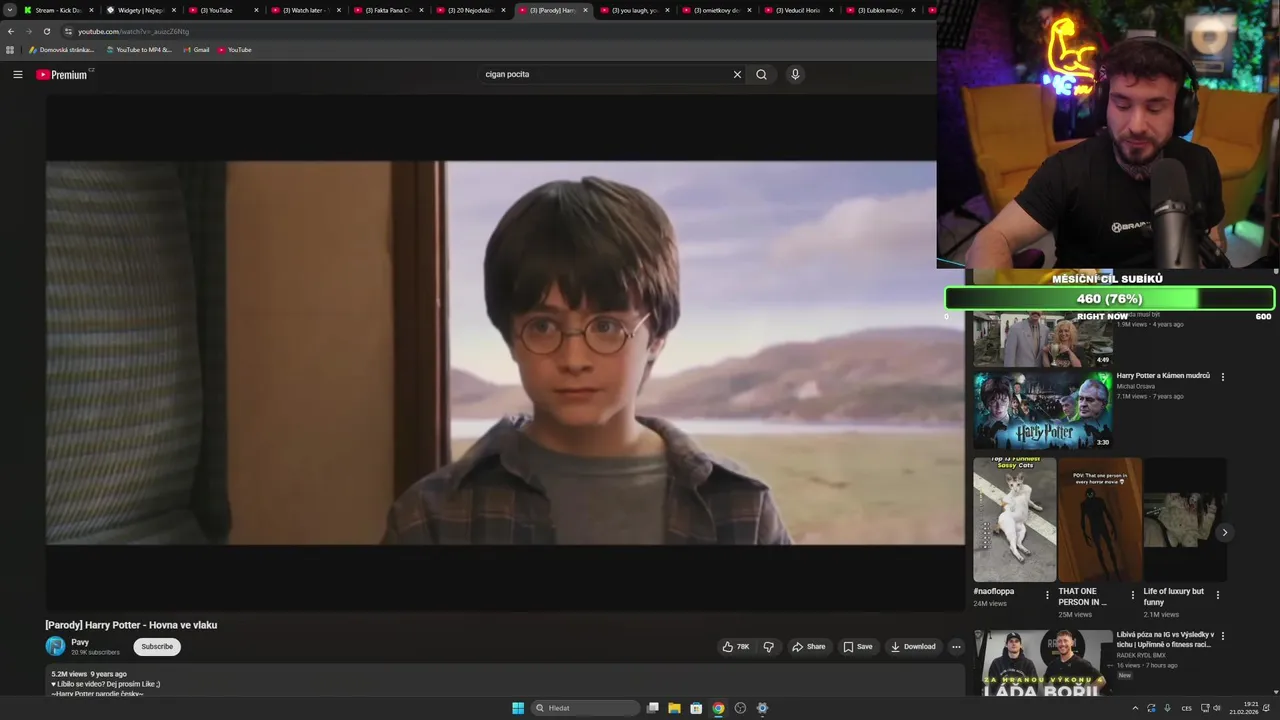Open Task View on the taskbar
This screenshot has width=1280, height=720.
pyautogui.click(x=653, y=708)
